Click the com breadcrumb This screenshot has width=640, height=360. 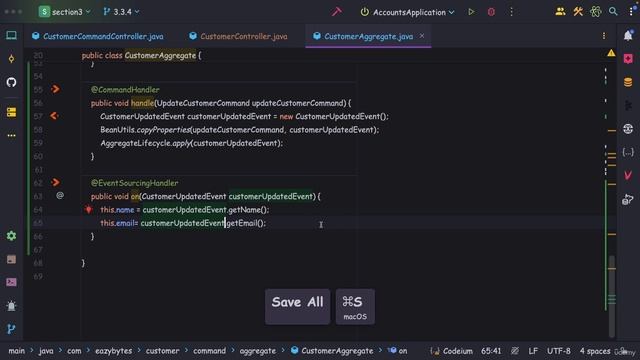[74, 351]
